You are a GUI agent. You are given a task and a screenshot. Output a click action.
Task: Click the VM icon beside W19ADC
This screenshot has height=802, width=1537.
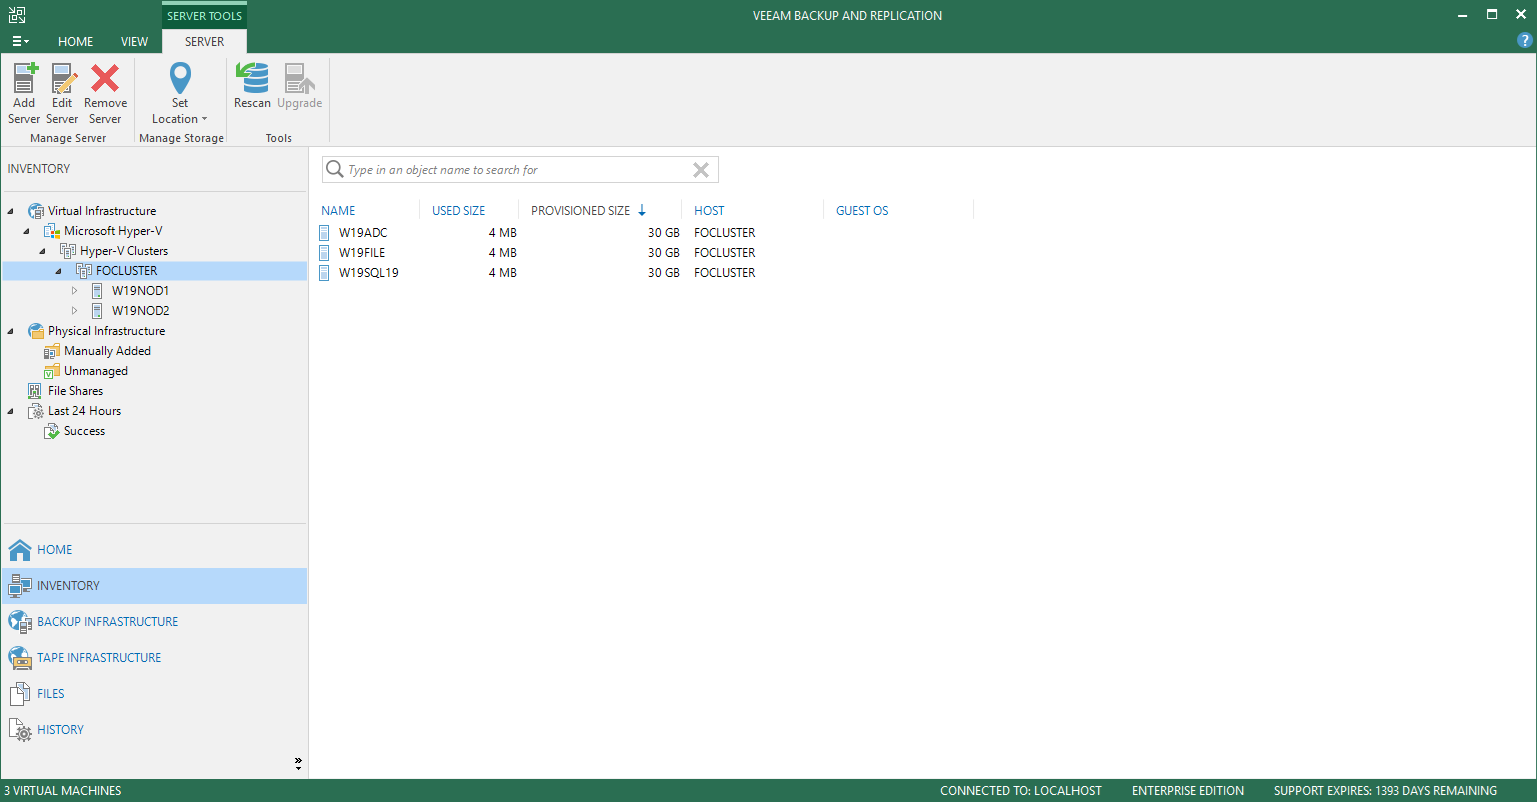[324, 233]
